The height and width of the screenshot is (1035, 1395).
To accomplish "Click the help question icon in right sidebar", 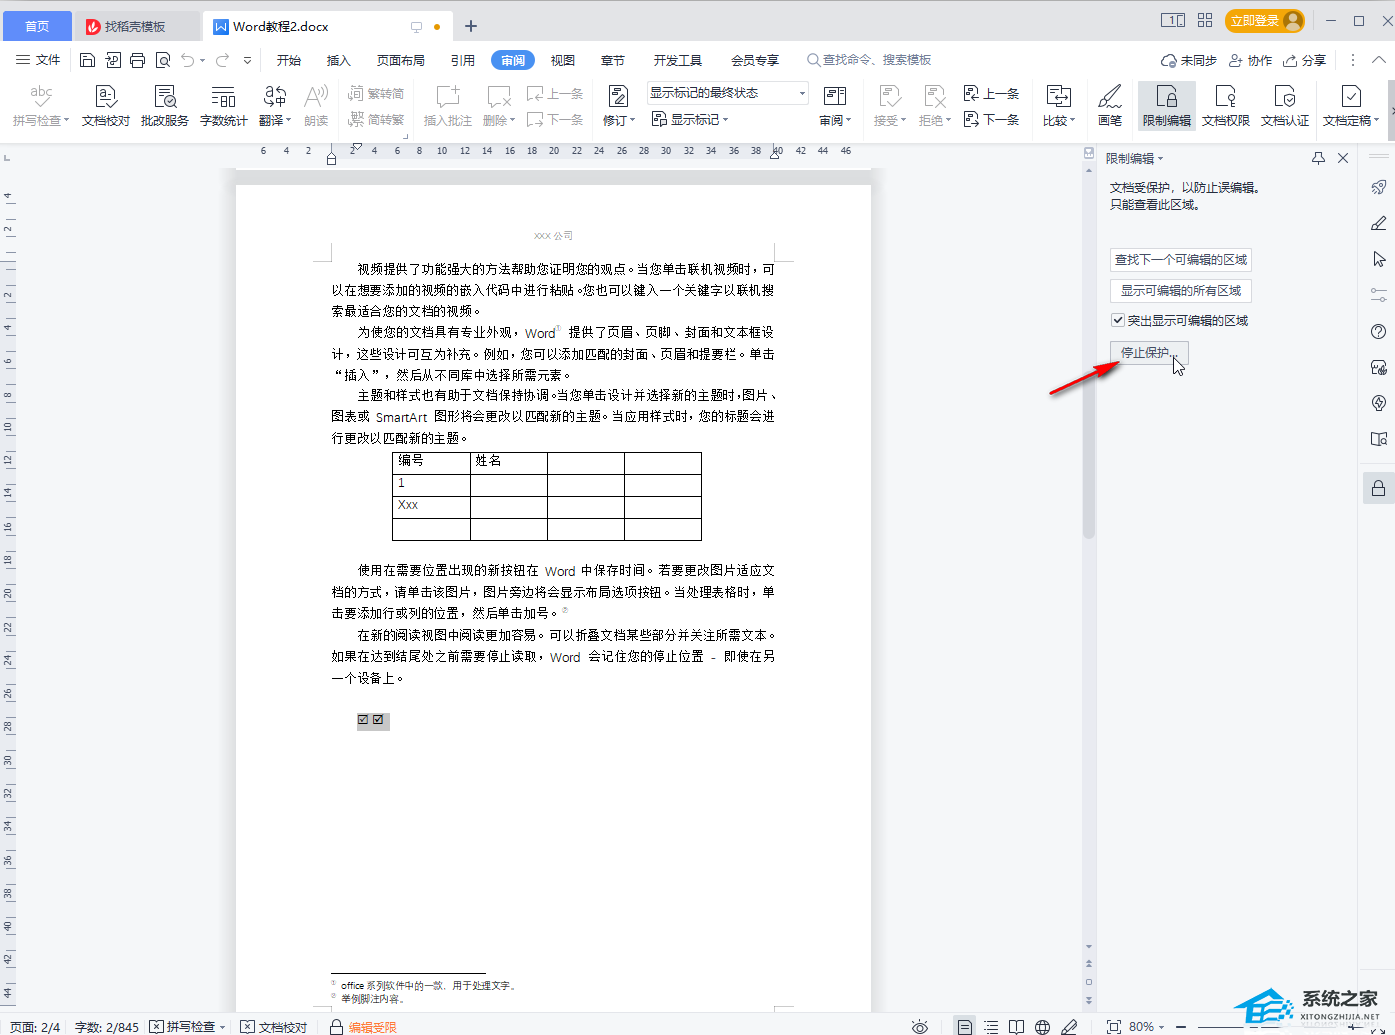I will (x=1379, y=331).
